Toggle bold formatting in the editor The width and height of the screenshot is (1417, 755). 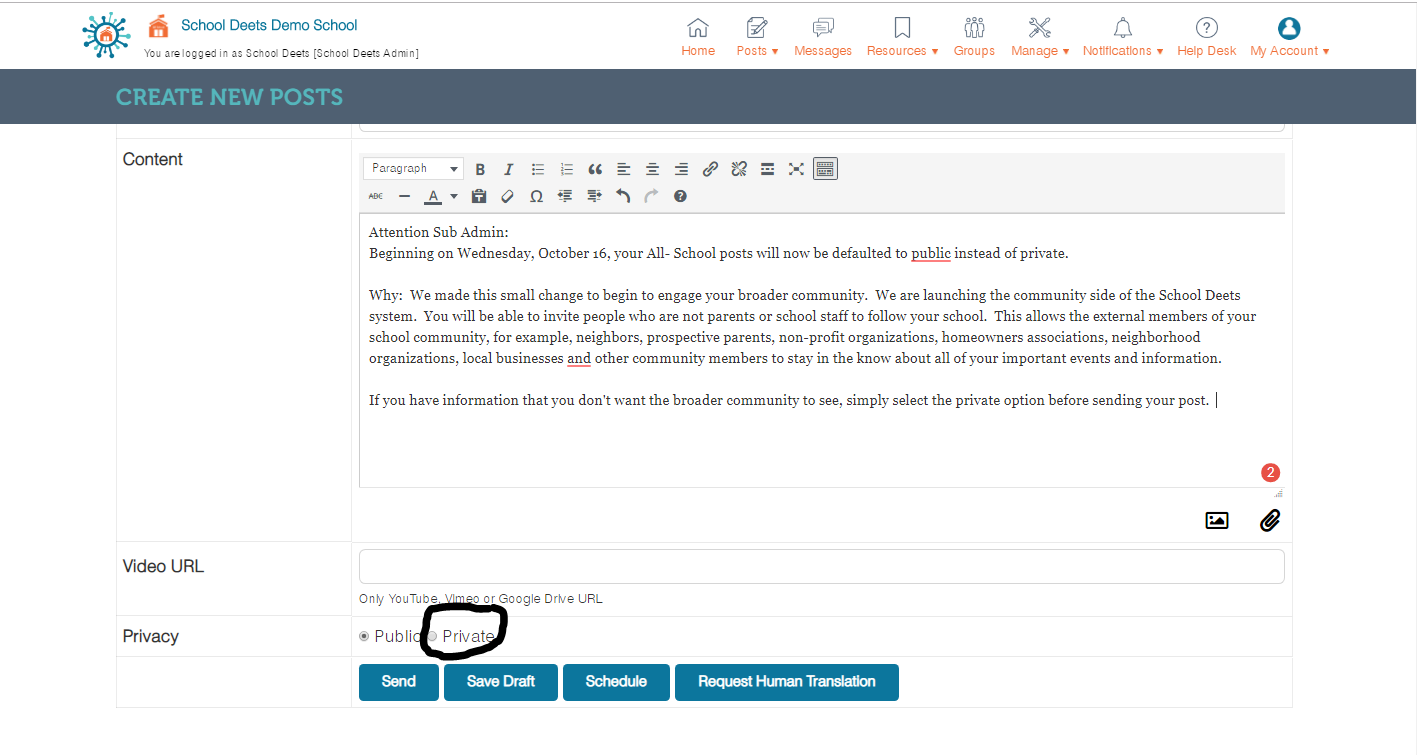[x=480, y=169]
